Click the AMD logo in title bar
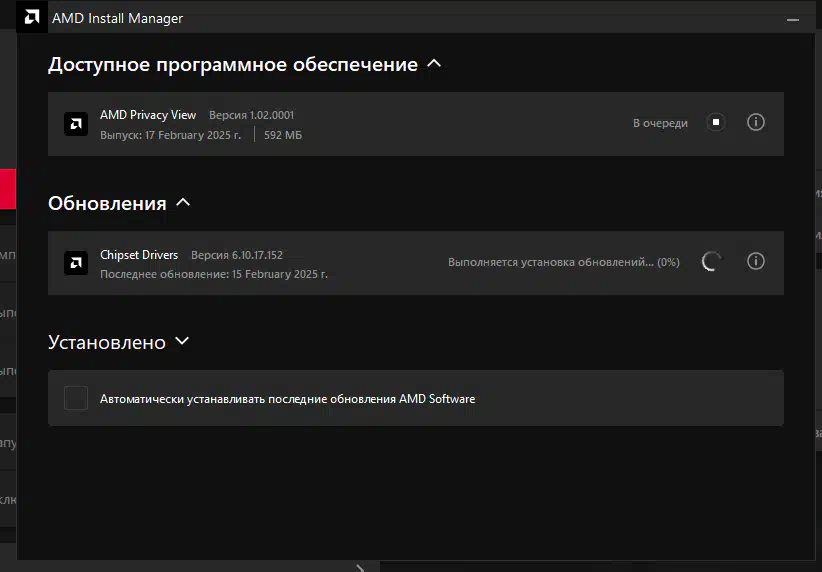This screenshot has width=822, height=572. [32, 18]
